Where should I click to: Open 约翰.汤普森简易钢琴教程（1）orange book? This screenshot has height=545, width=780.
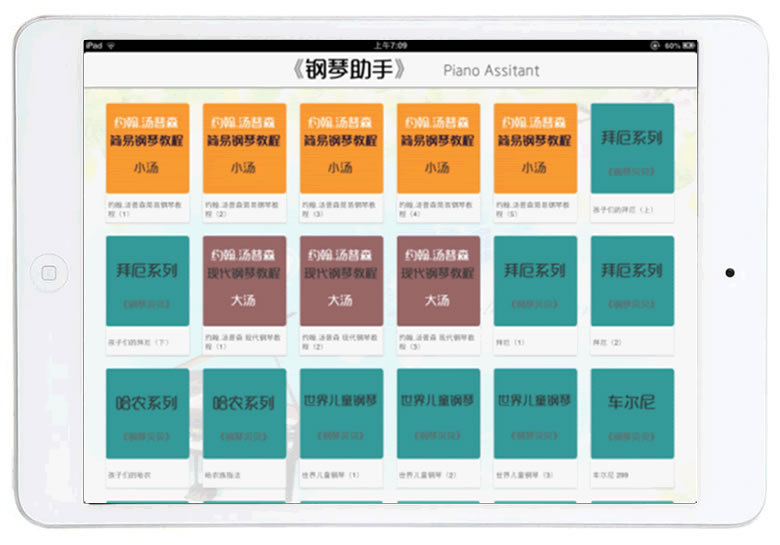click(147, 148)
